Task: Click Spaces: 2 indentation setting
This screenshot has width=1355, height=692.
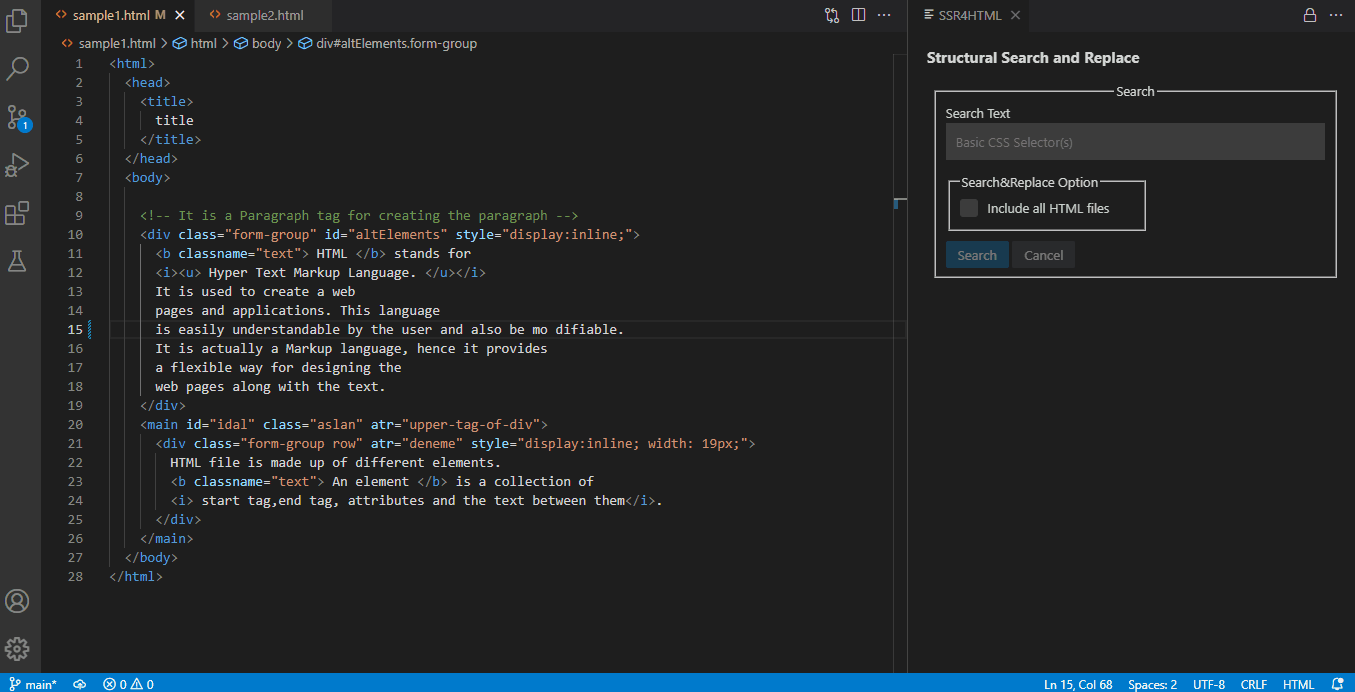Action: [1152, 684]
